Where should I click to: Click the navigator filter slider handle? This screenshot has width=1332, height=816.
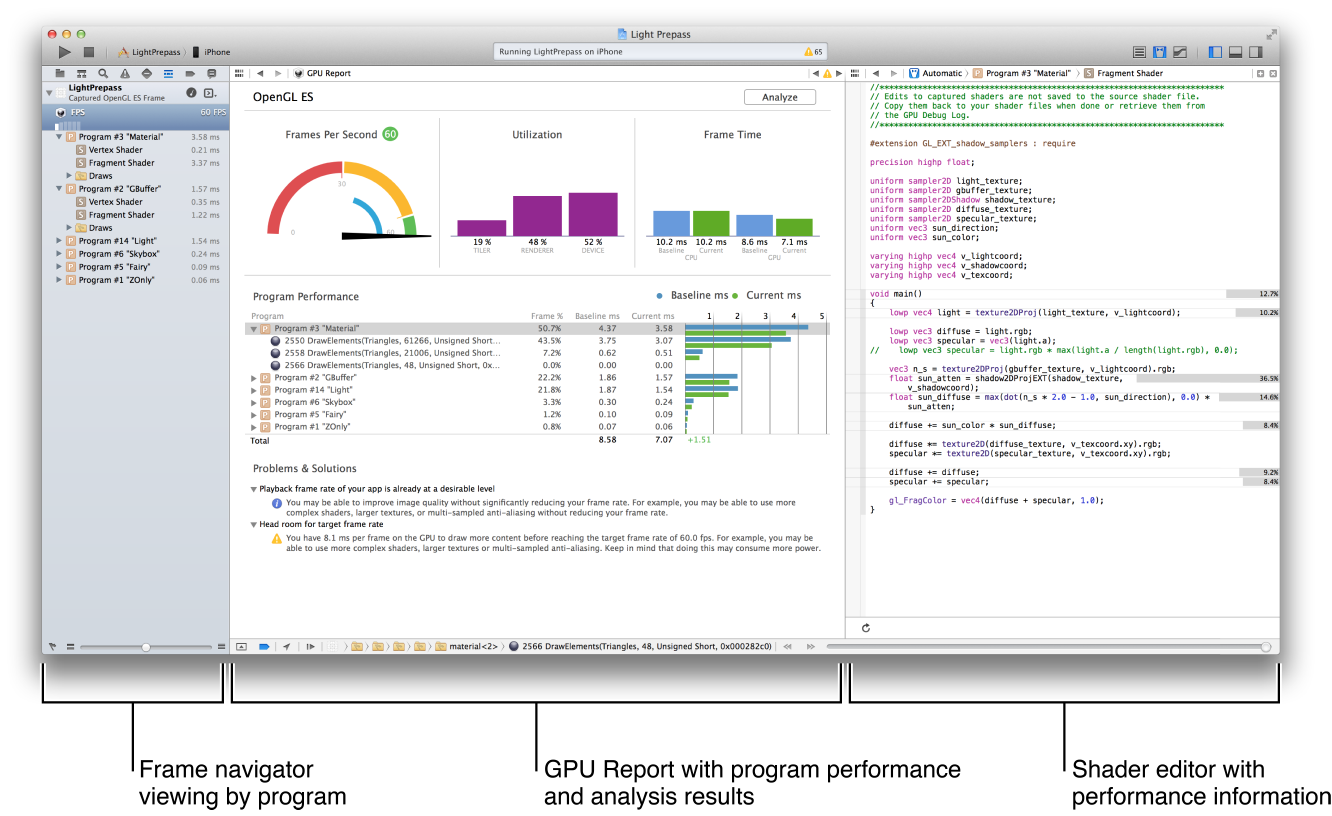146,647
